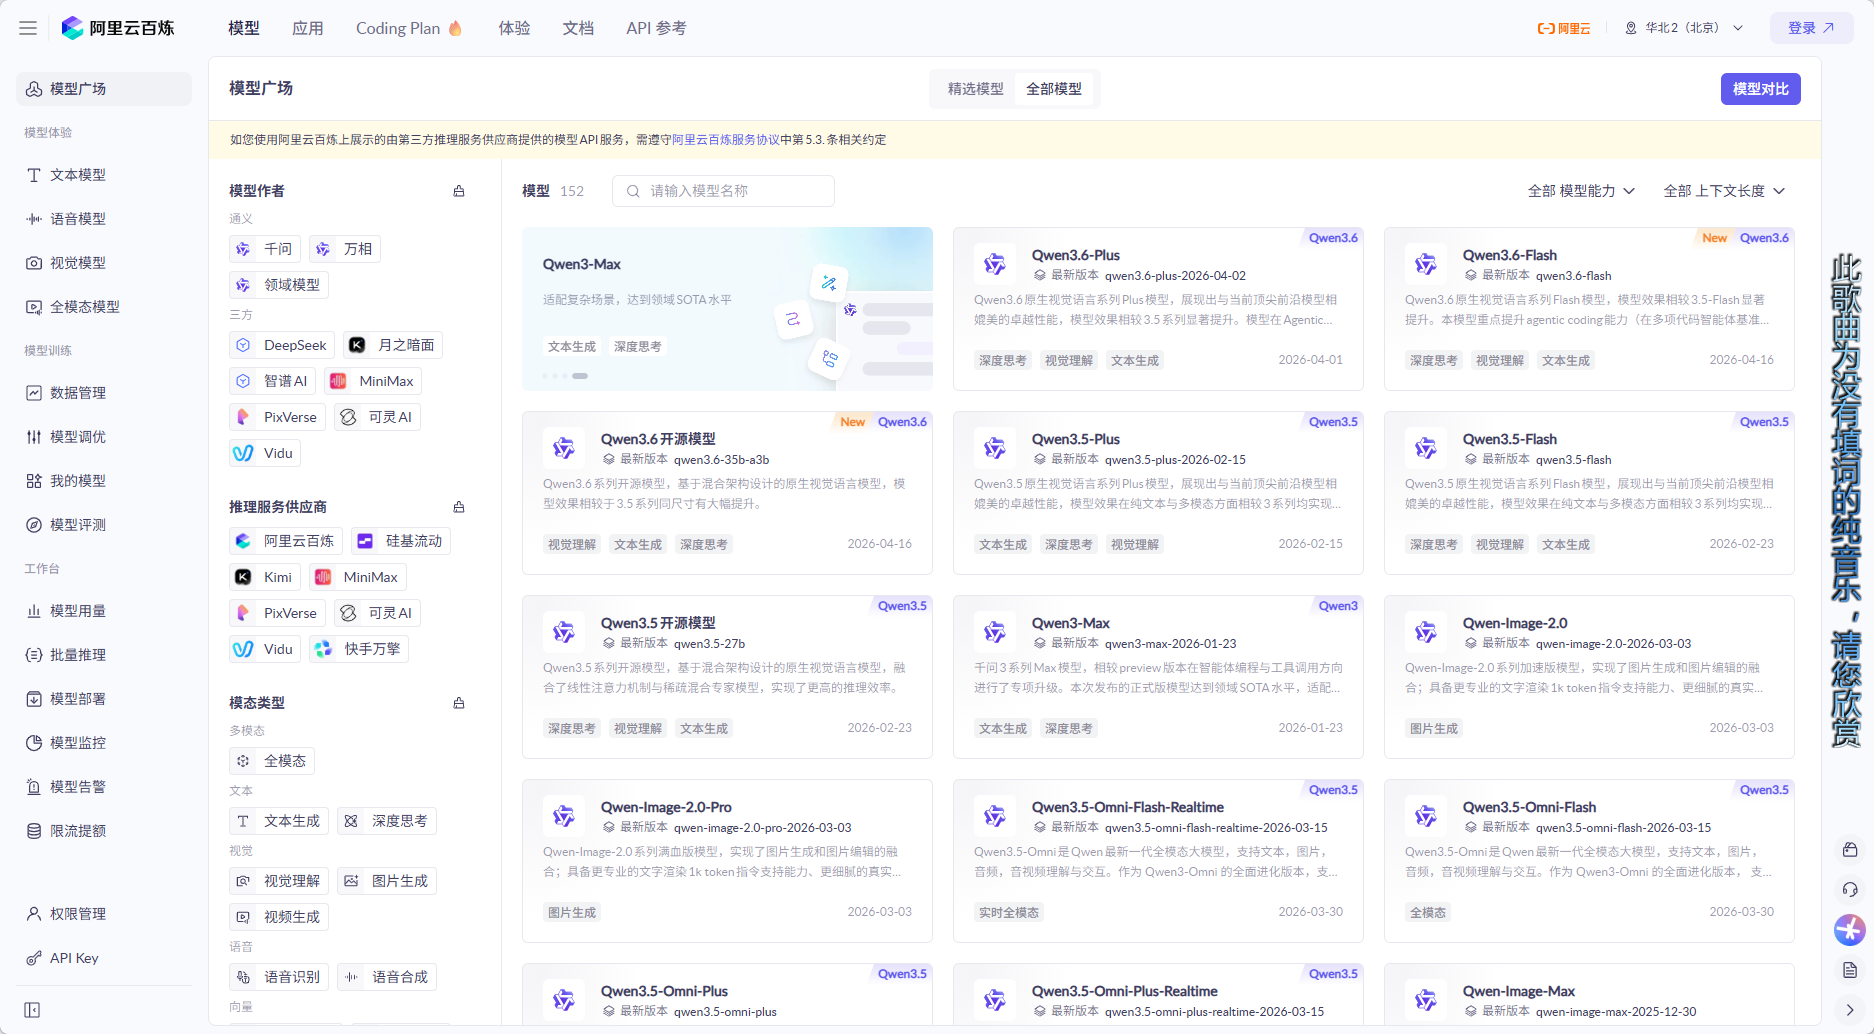The height and width of the screenshot is (1034, 1874).
Task: Open 模型广场 in the sidebar
Action: click(104, 89)
